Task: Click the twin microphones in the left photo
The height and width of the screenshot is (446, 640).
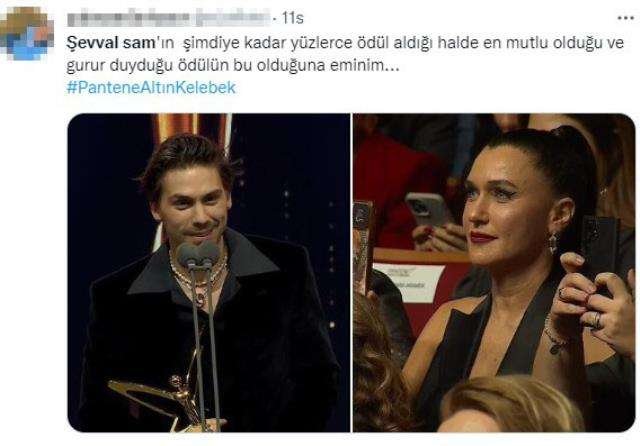Action: pos(198,254)
